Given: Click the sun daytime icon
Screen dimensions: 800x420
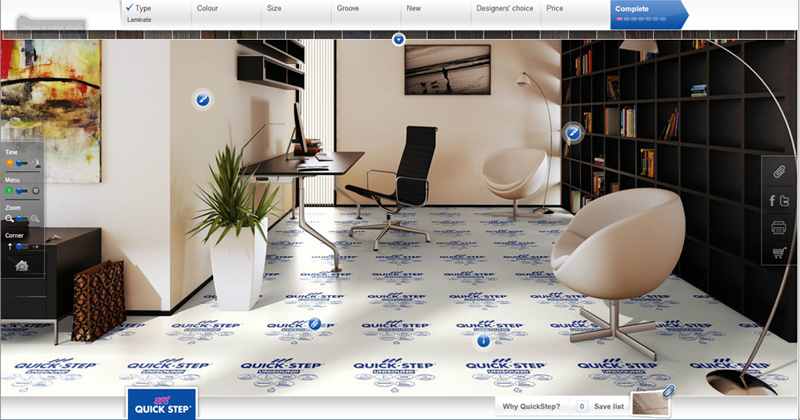Looking at the screenshot, I should tap(9, 163).
